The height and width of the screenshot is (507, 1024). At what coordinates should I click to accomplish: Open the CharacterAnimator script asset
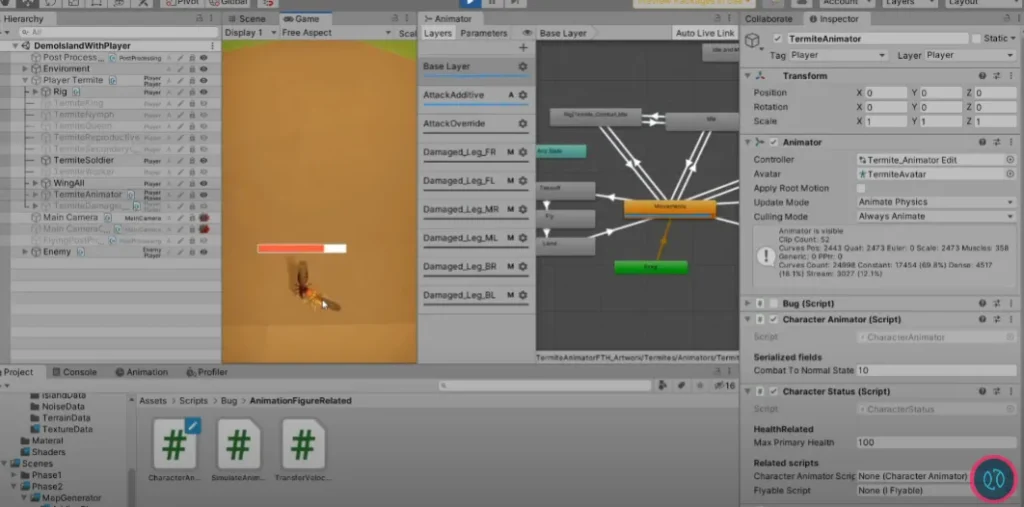[175, 447]
